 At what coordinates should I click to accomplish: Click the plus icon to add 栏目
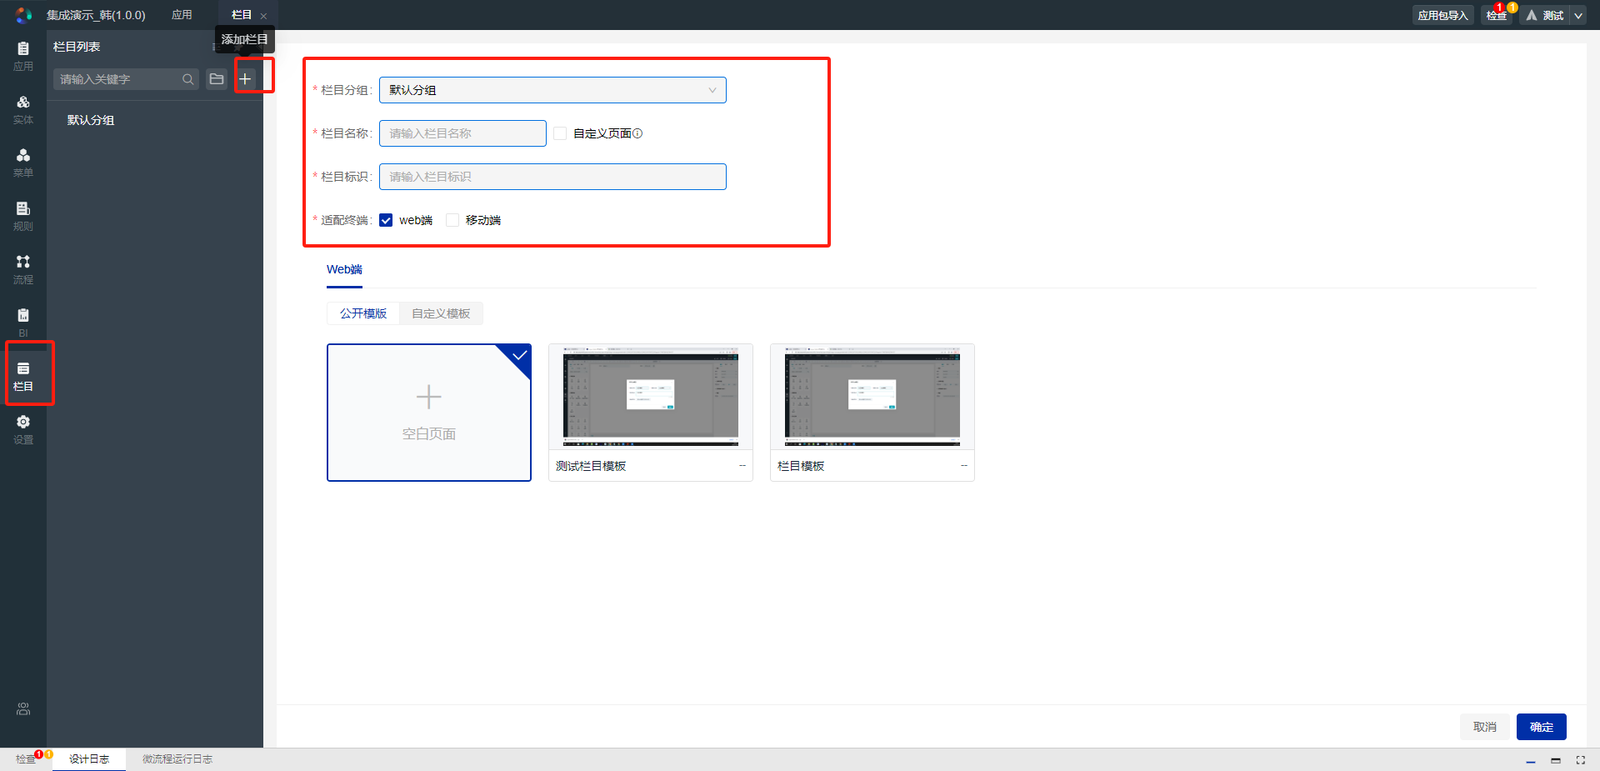click(x=245, y=79)
